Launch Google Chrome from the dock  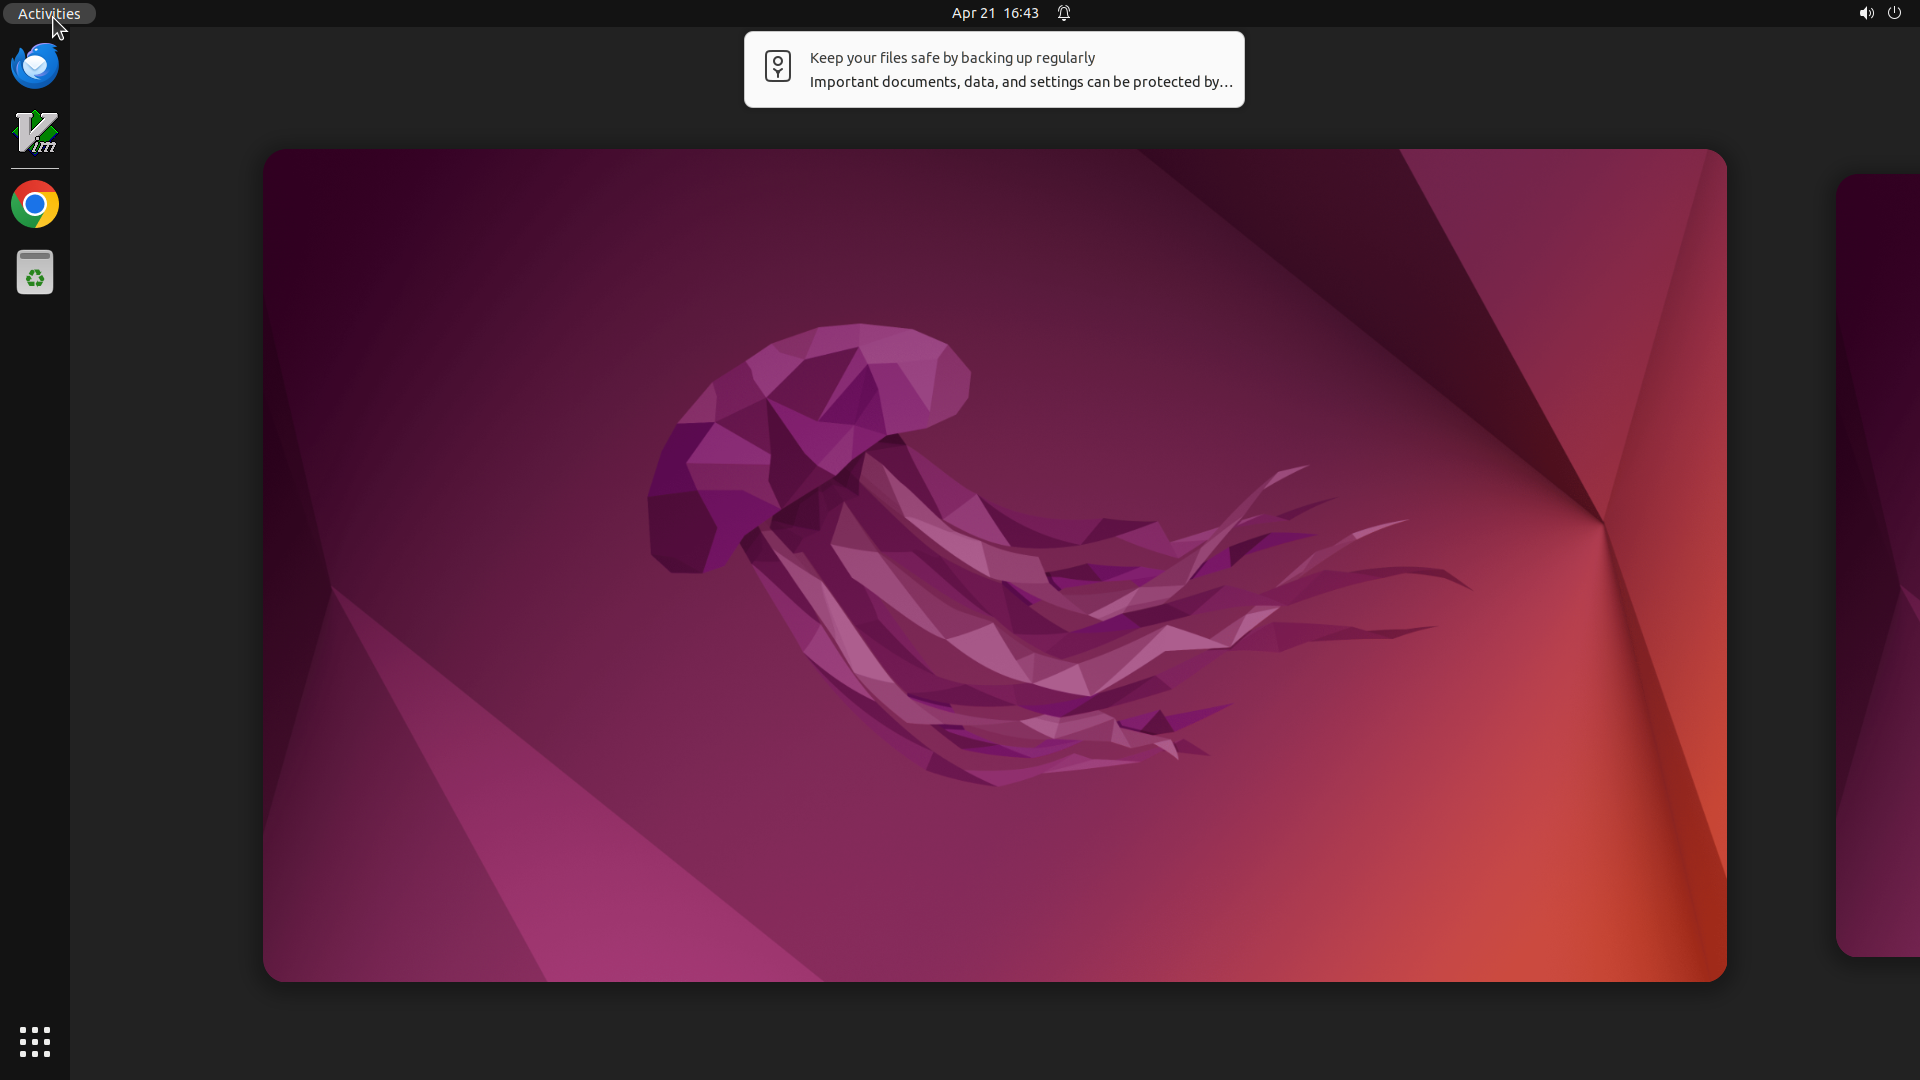click(x=35, y=205)
